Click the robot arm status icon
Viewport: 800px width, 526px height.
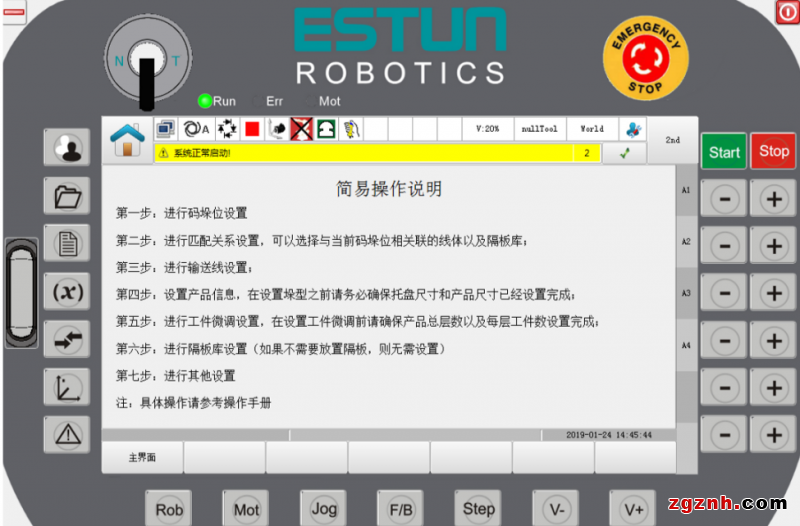click(277, 129)
